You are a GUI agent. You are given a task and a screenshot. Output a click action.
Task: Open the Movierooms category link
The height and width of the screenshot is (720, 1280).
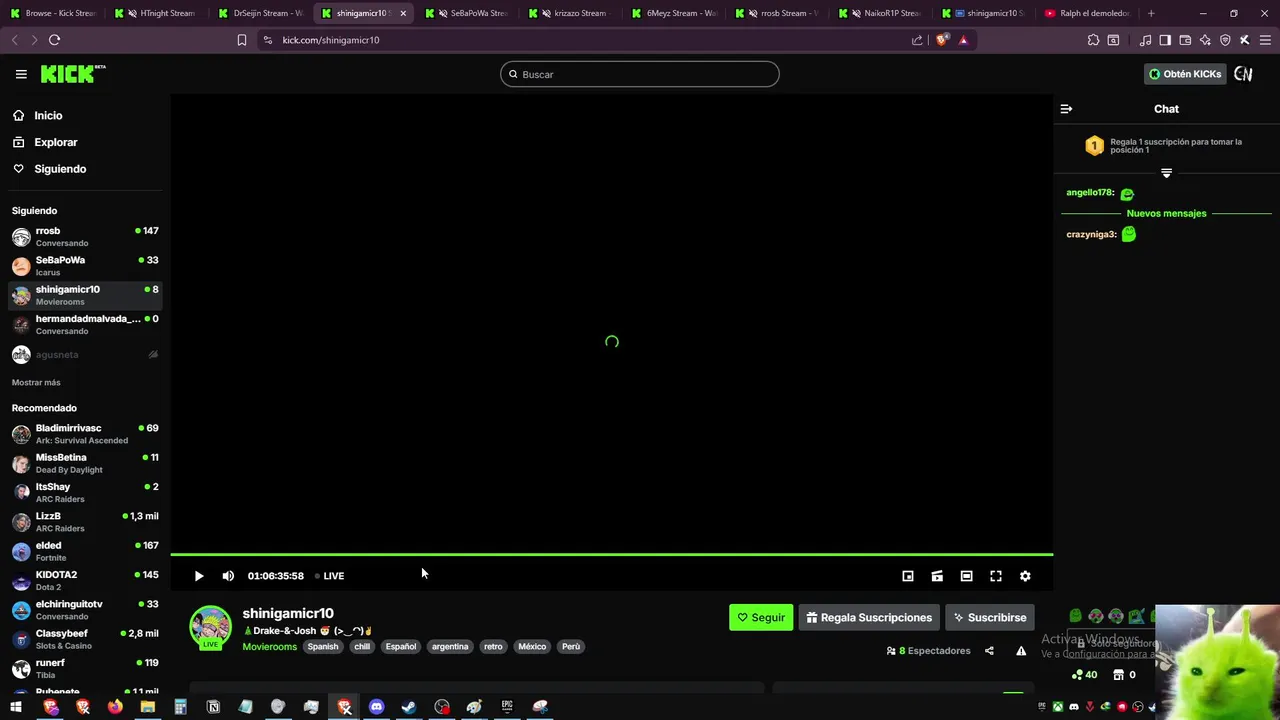[269, 647]
